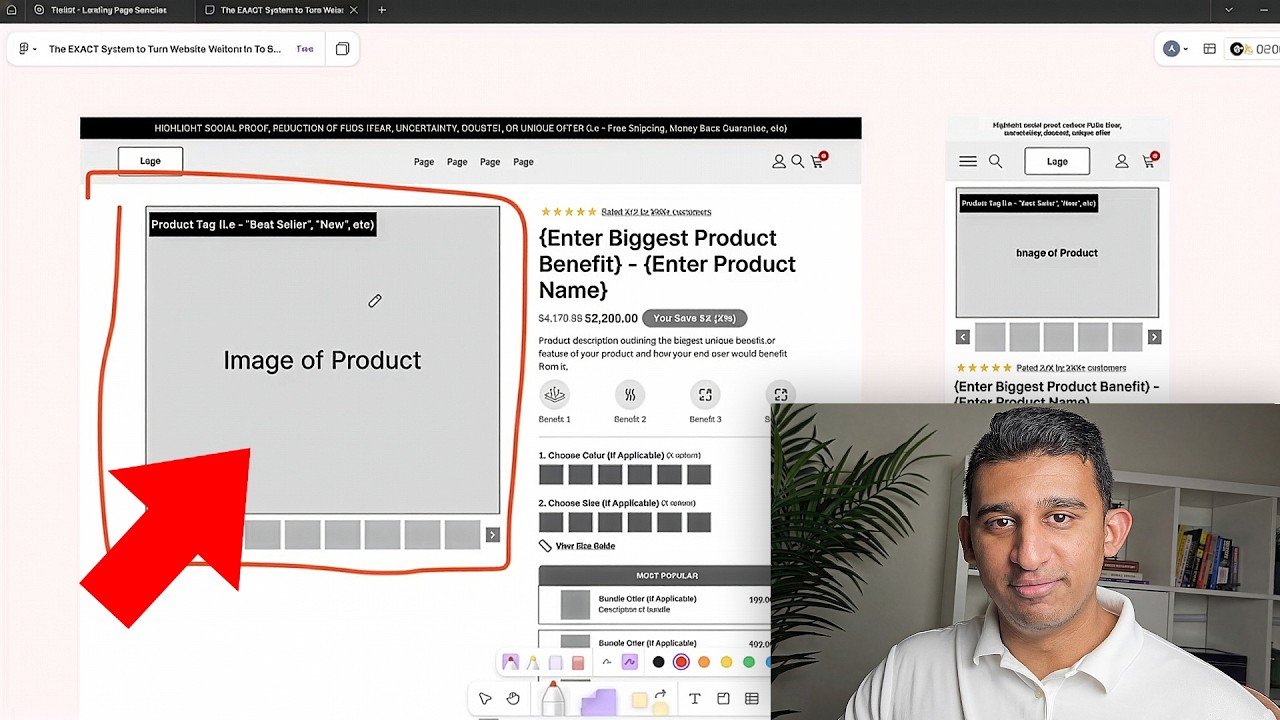1280x720 pixels.
Task: Open the timer widget
Action: coord(1255,49)
